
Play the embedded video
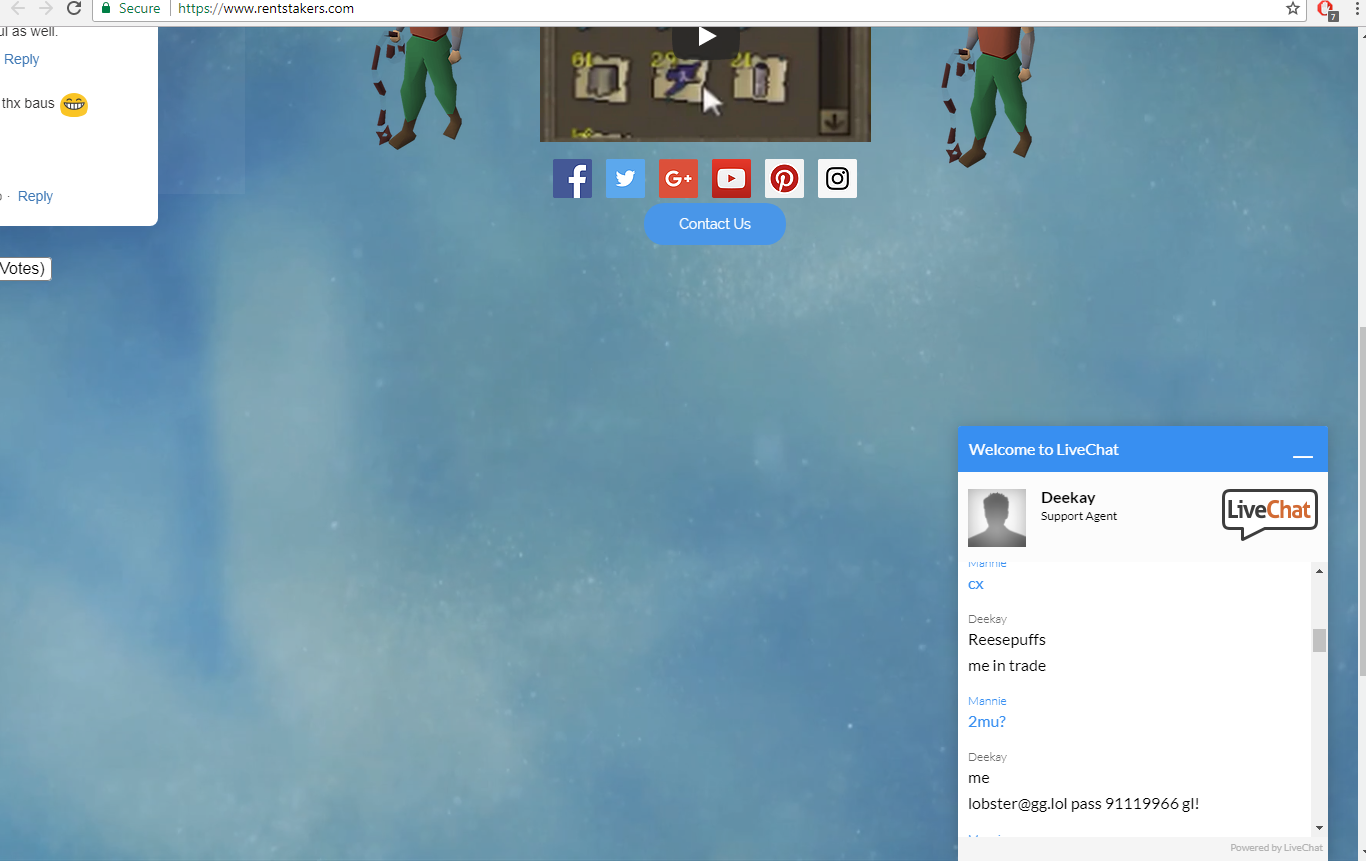[x=706, y=37]
